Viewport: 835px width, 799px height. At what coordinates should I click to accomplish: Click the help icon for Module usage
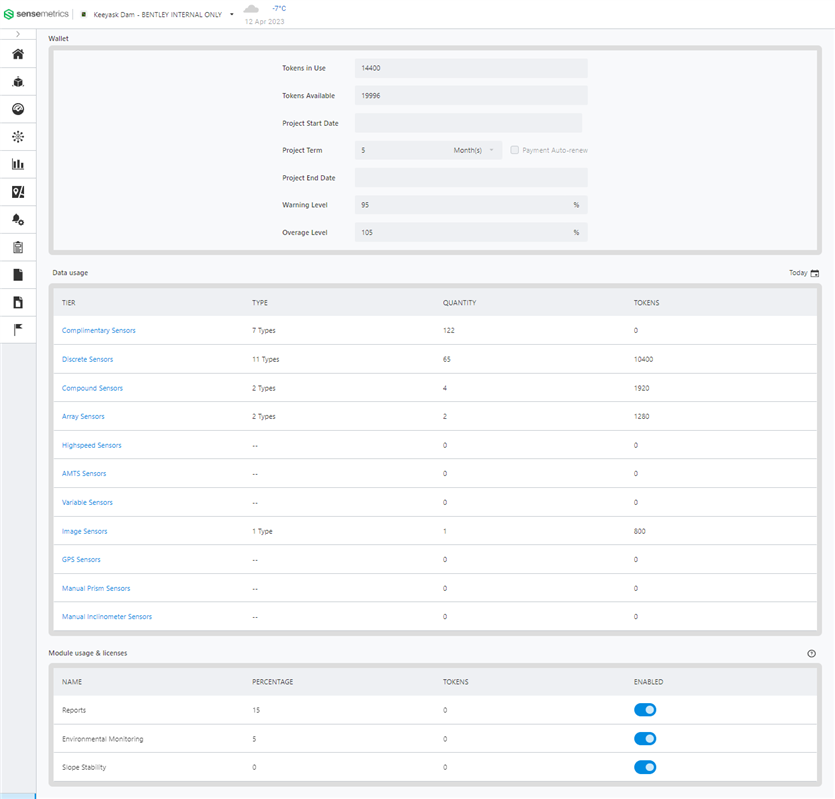(x=811, y=653)
